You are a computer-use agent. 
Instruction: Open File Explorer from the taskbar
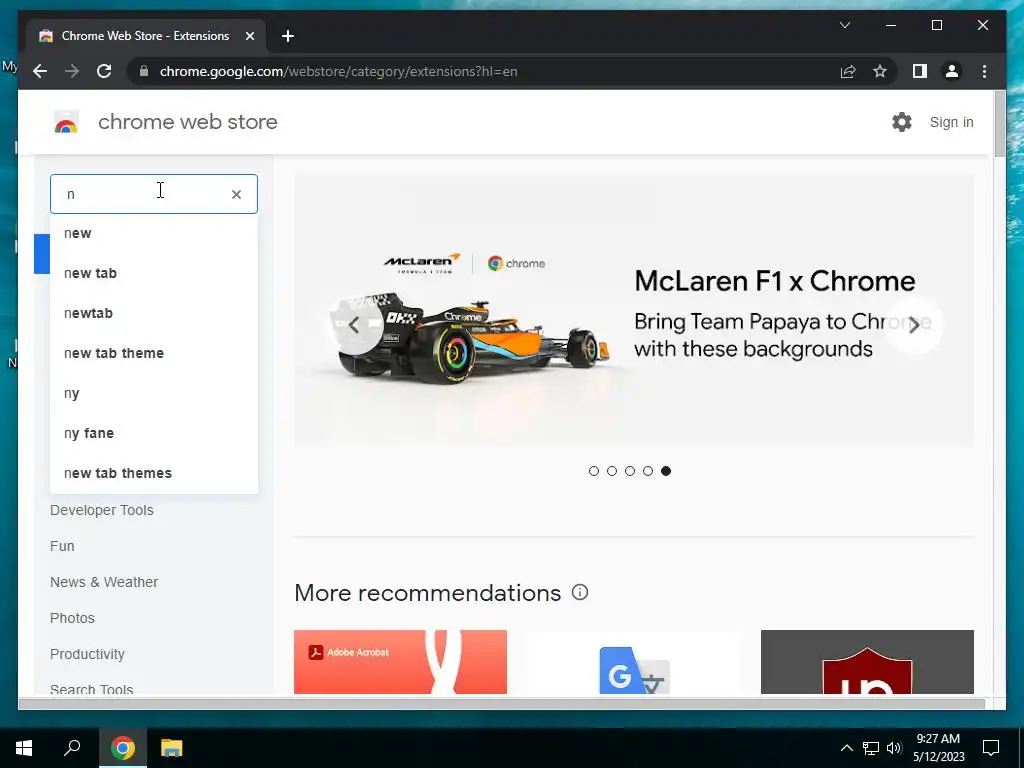(172, 748)
